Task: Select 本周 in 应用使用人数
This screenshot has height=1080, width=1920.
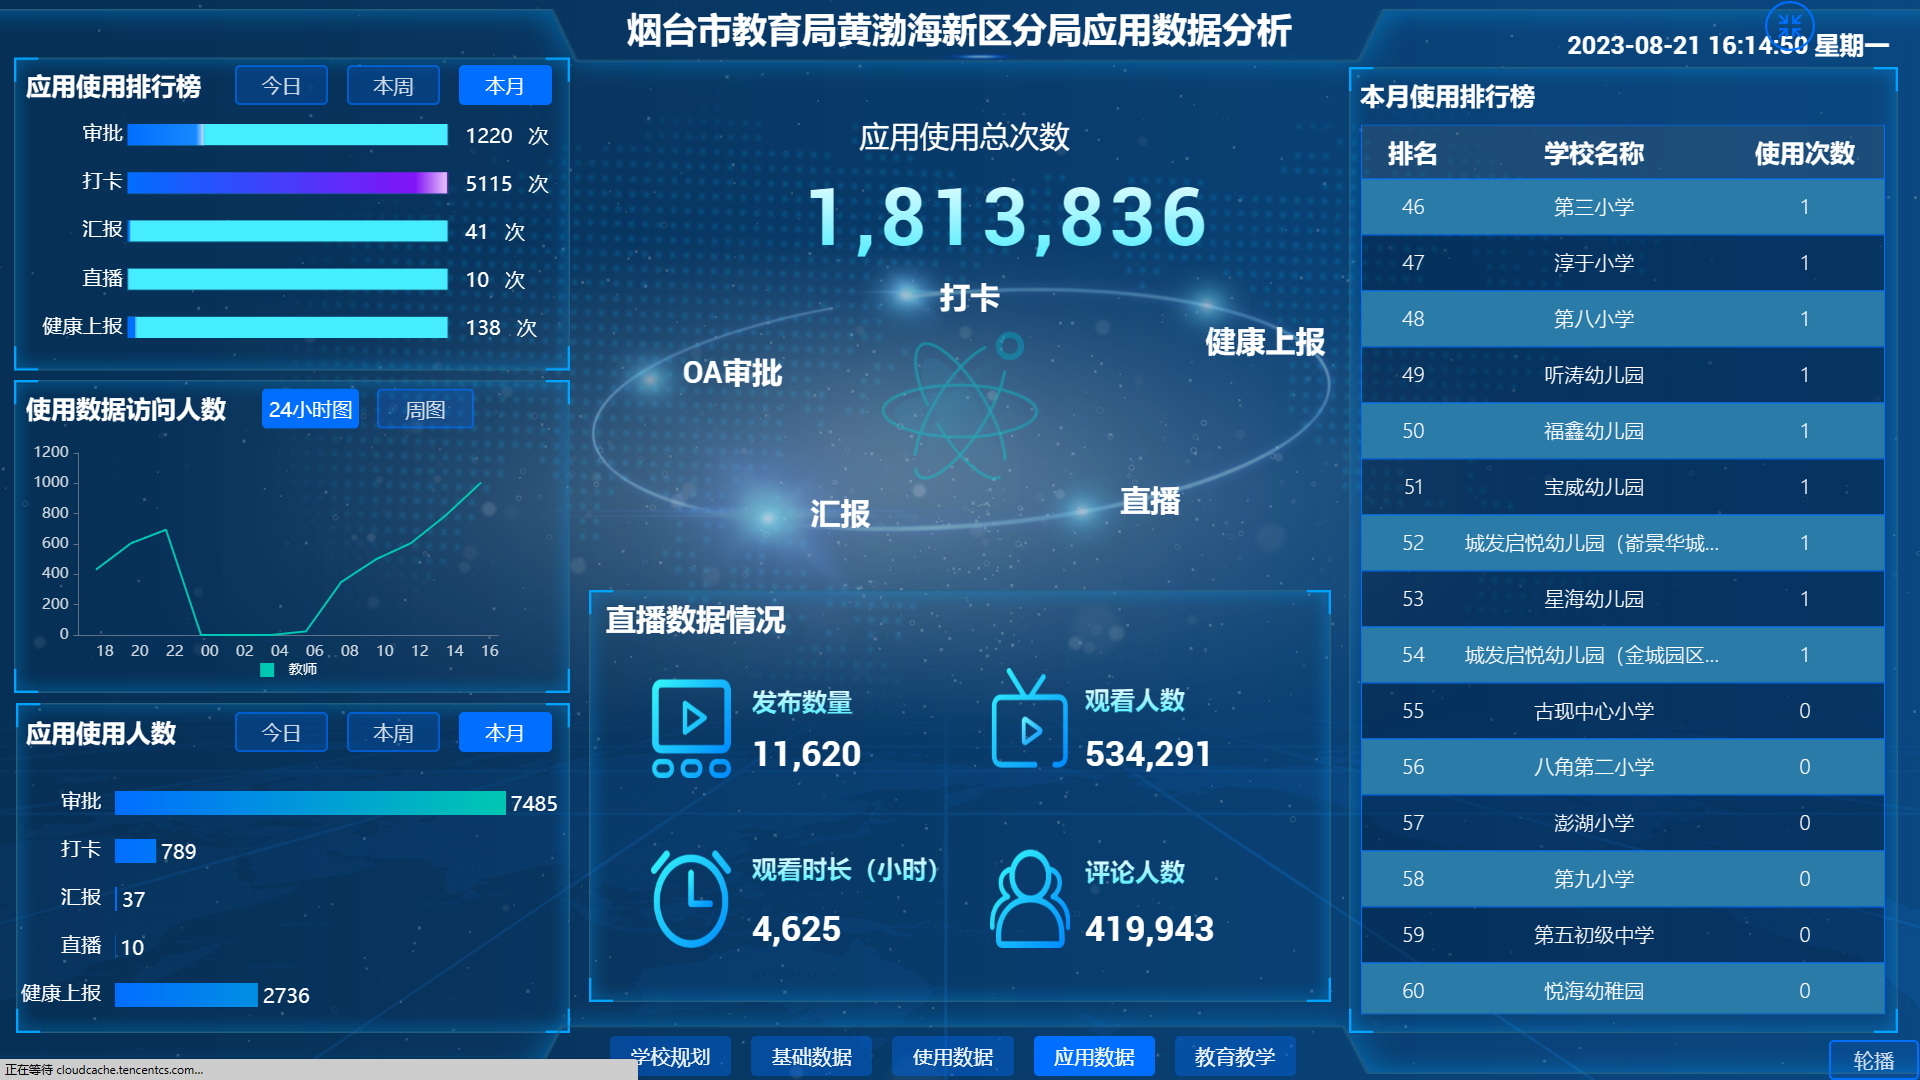Action: [393, 733]
